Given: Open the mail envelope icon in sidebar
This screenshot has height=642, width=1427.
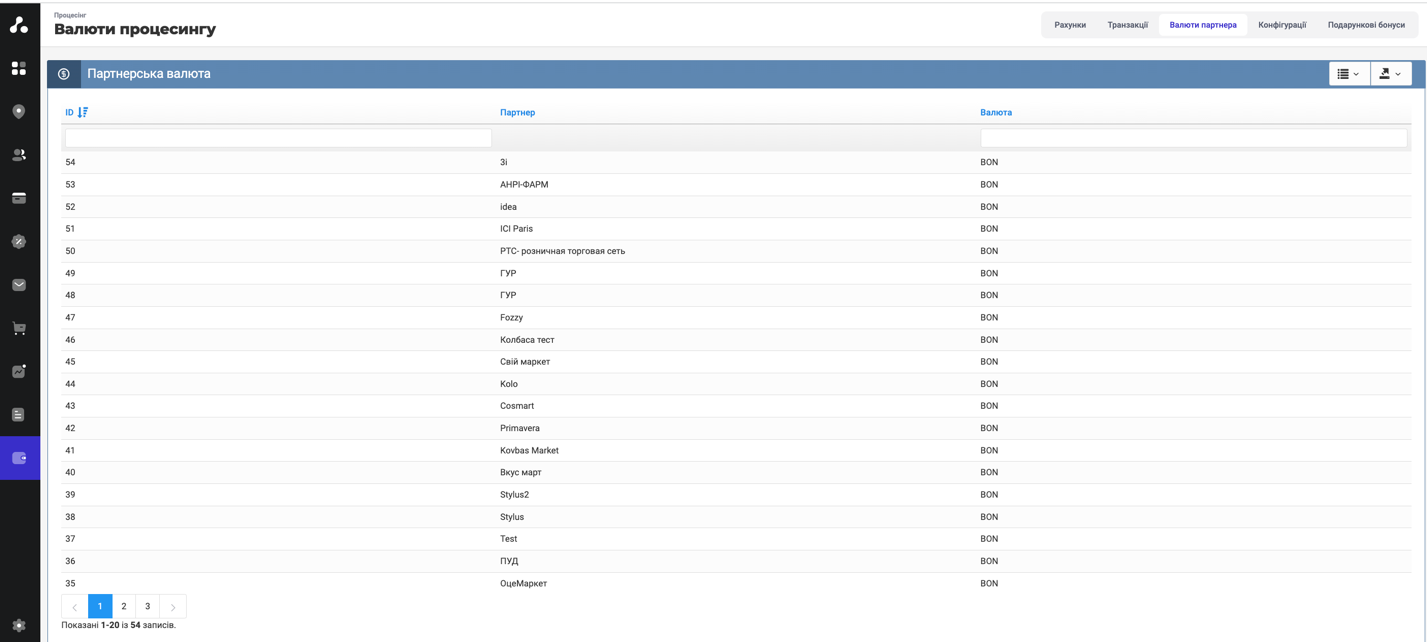Looking at the screenshot, I should click(19, 284).
